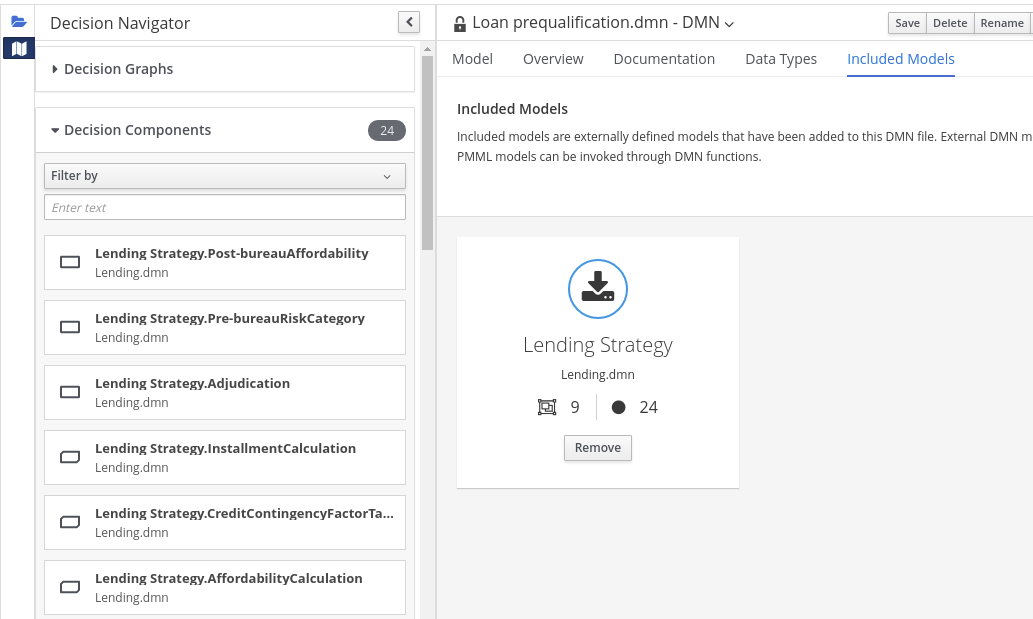
Task: Collapse the Decision Components section
Action: [x=55, y=130]
